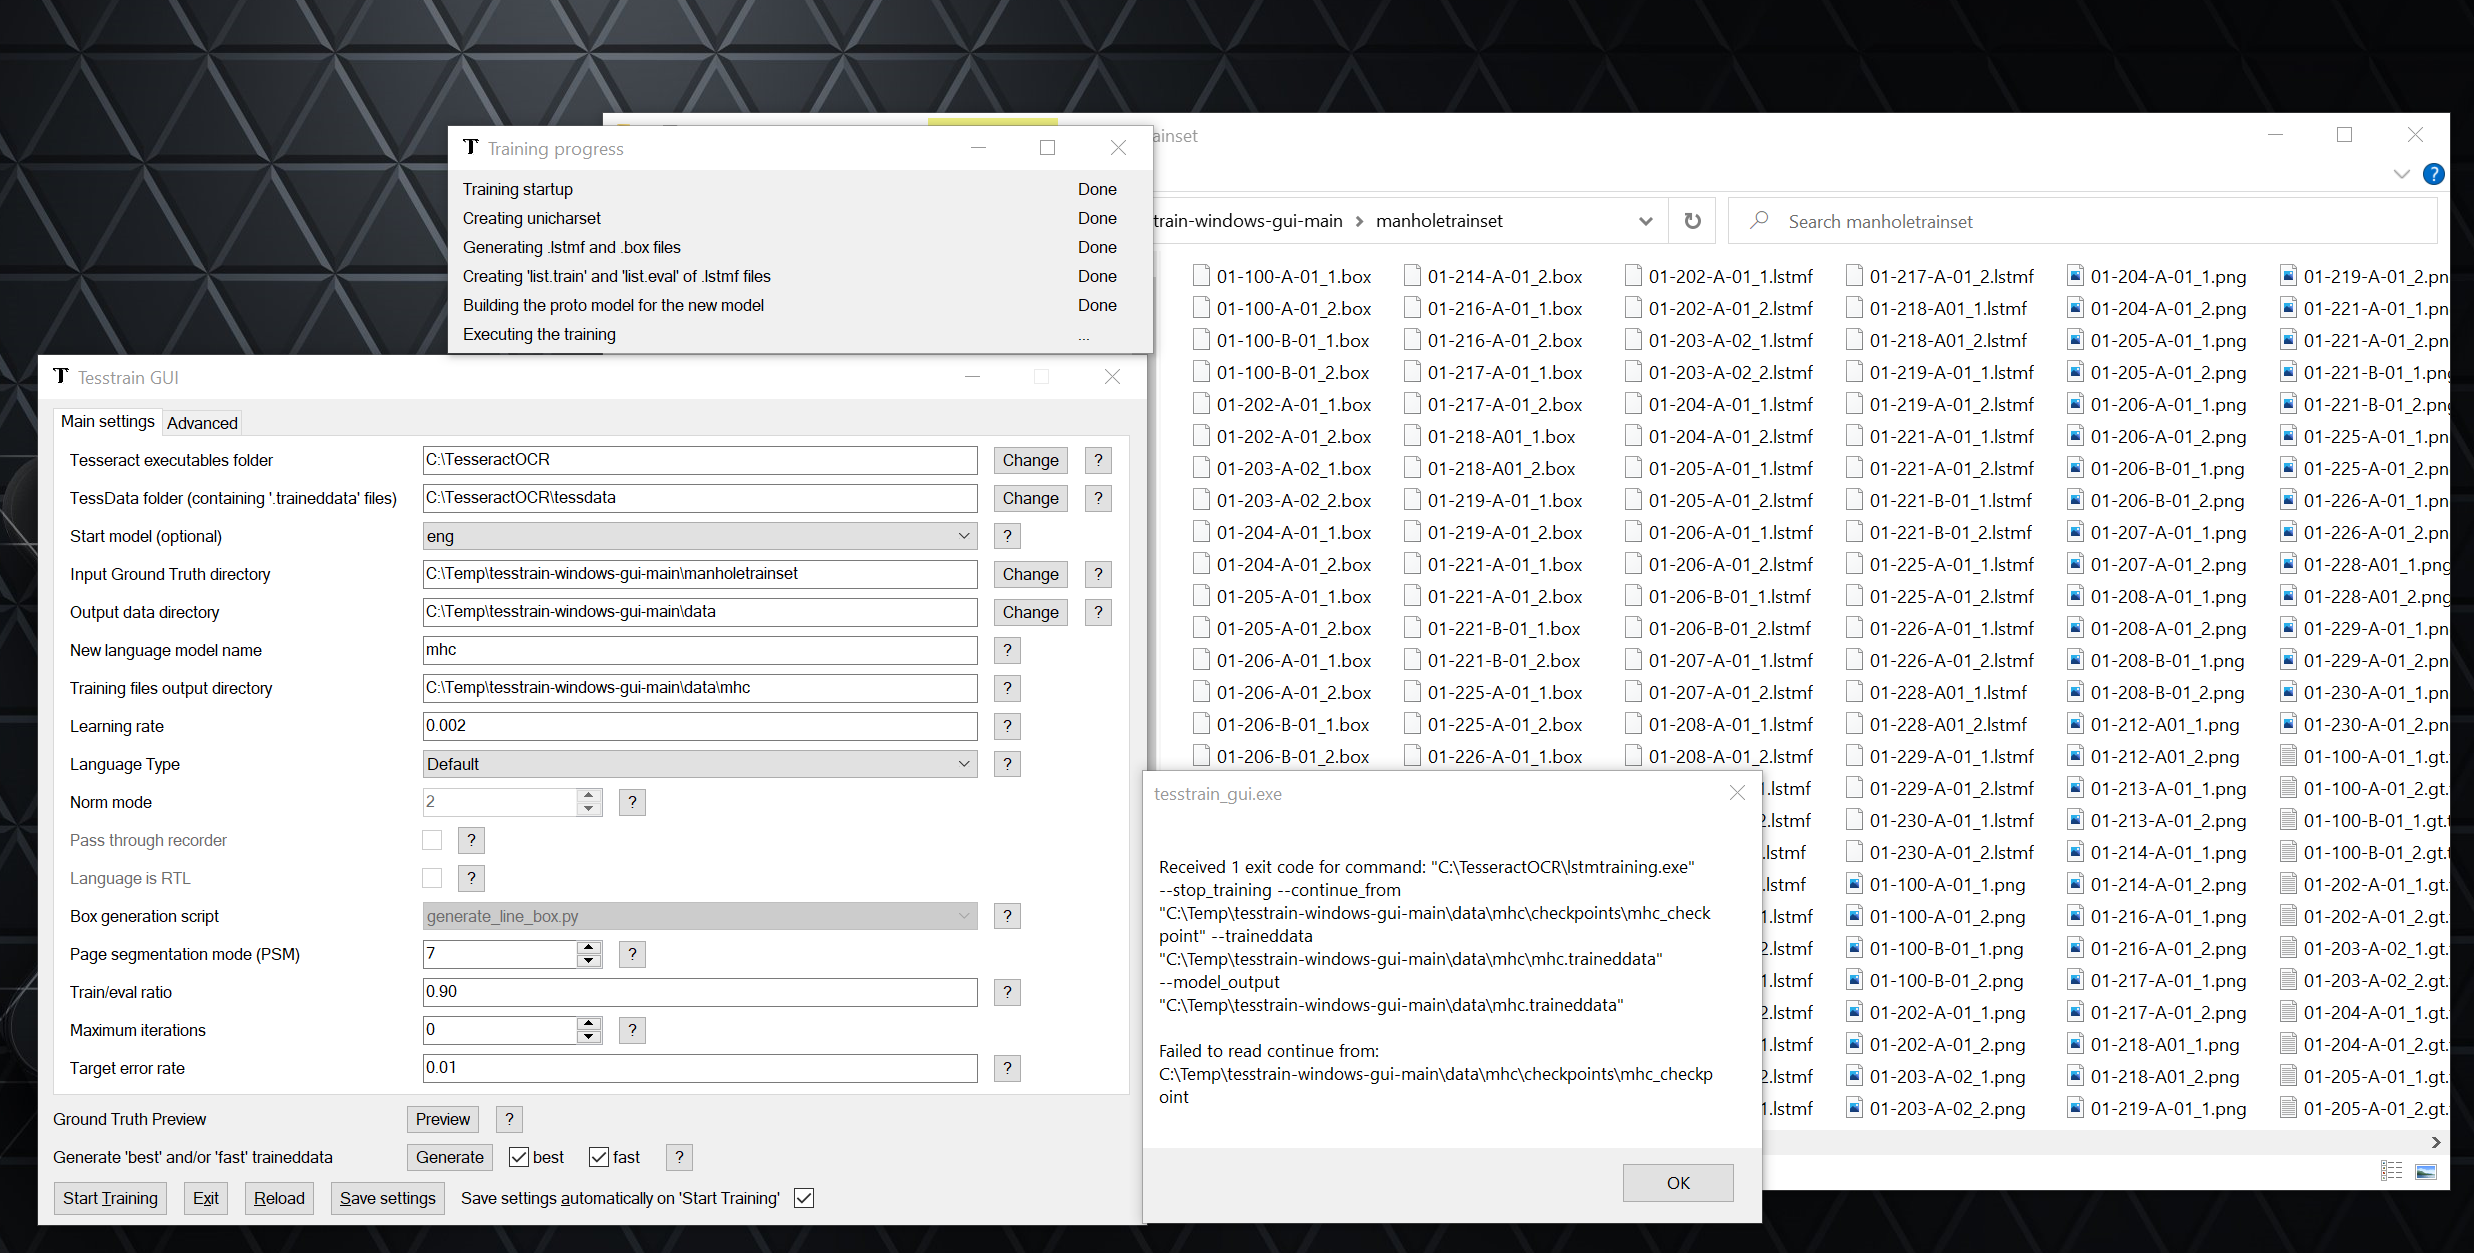Open the Language Type dropdown
Screen dimensions: 2474x1253
coord(700,764)
